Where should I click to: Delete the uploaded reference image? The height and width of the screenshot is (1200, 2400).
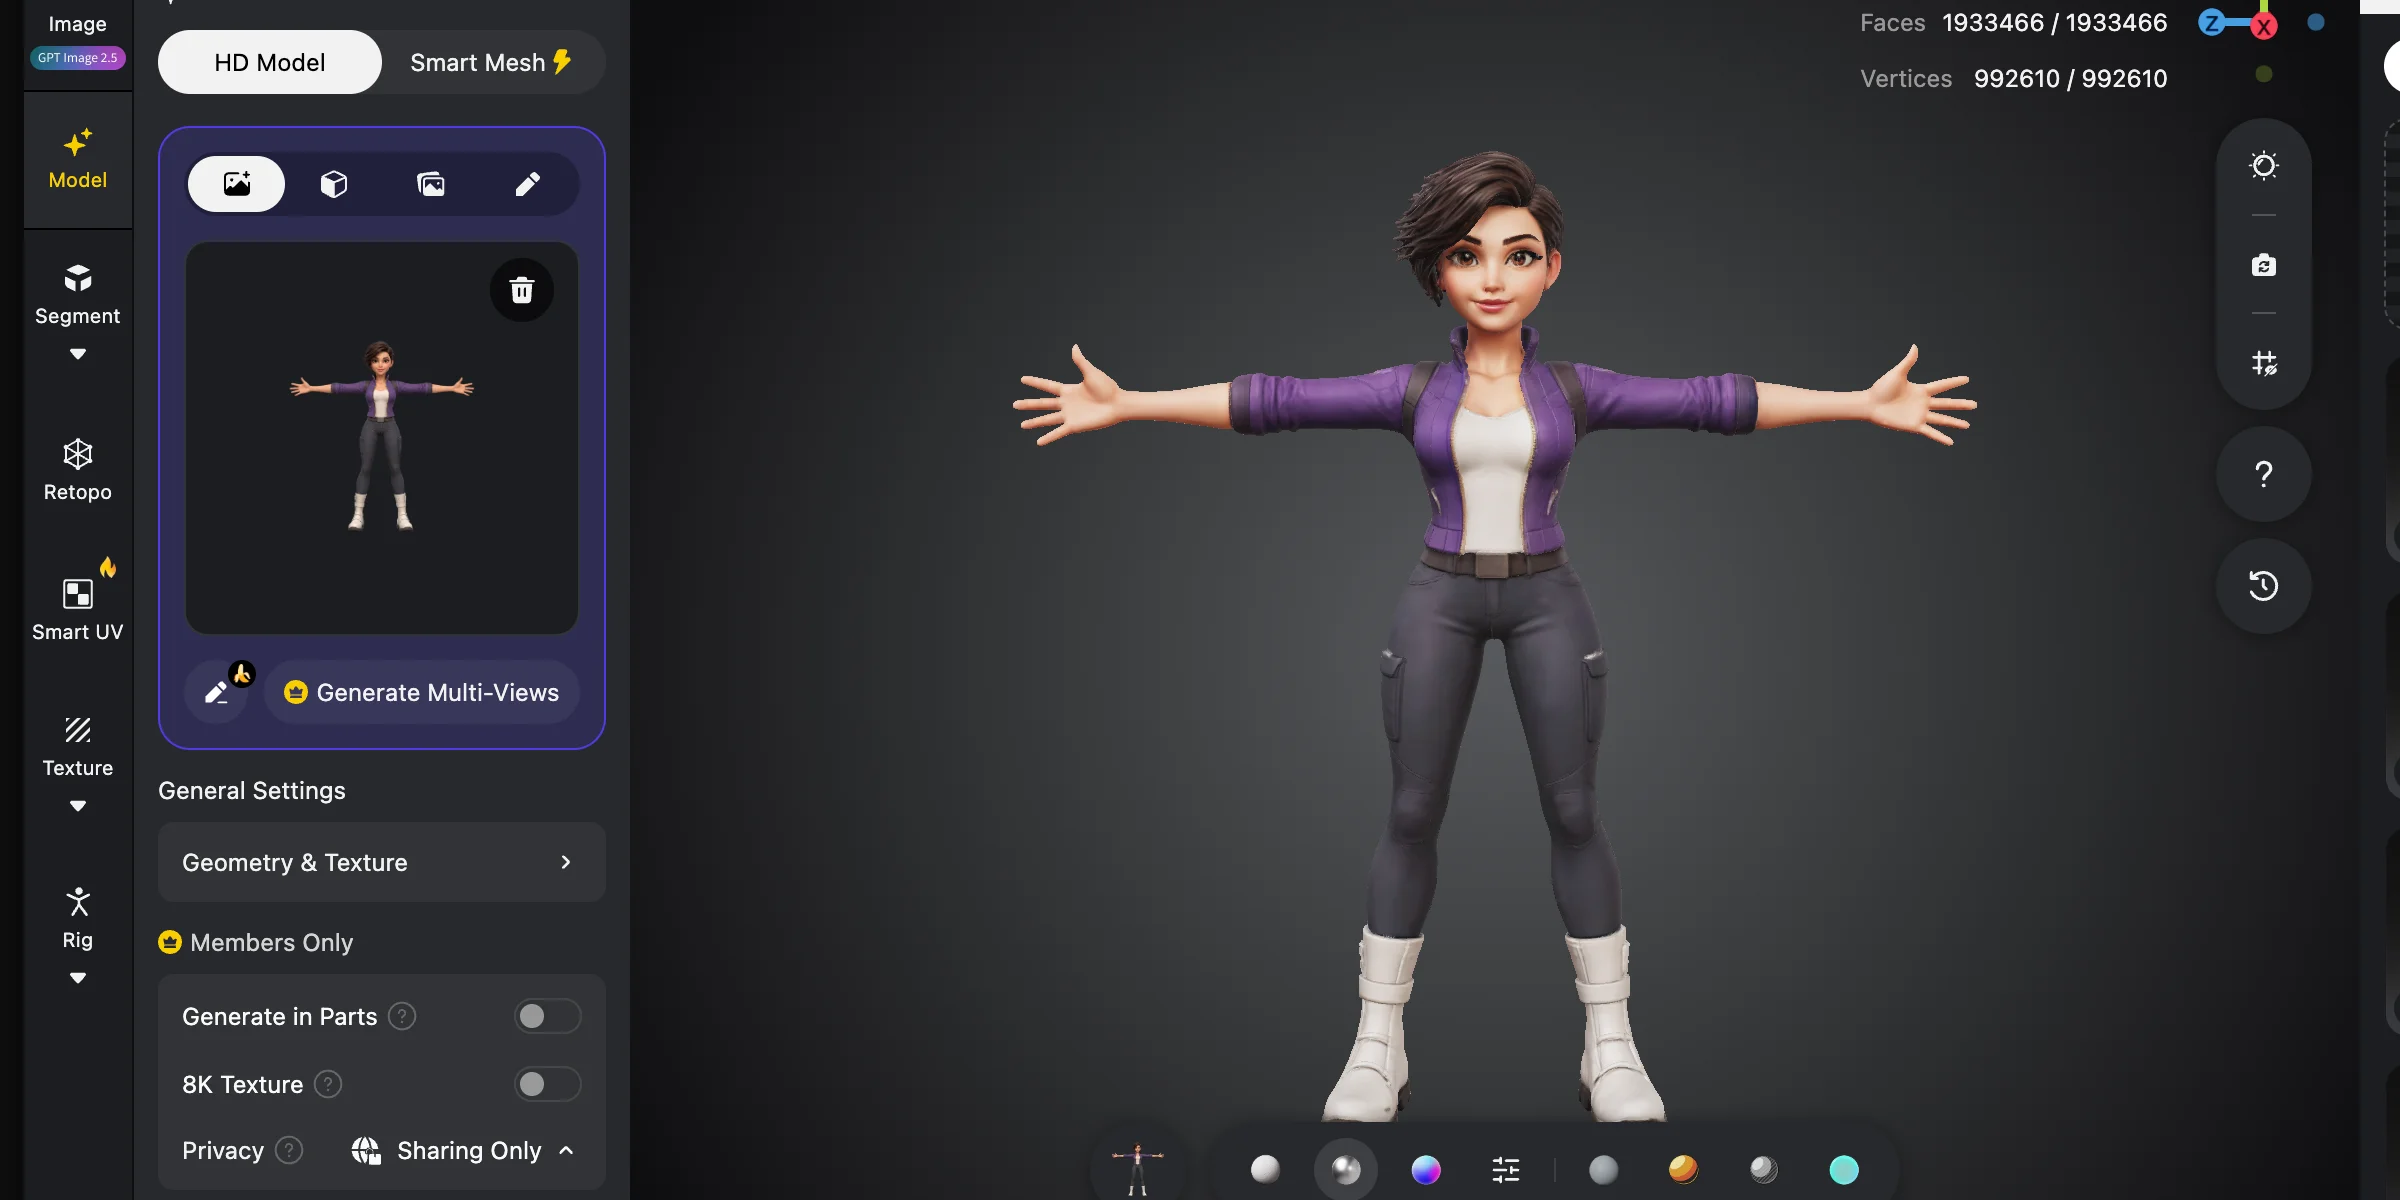pyautogui.click(x=521, y=290)
